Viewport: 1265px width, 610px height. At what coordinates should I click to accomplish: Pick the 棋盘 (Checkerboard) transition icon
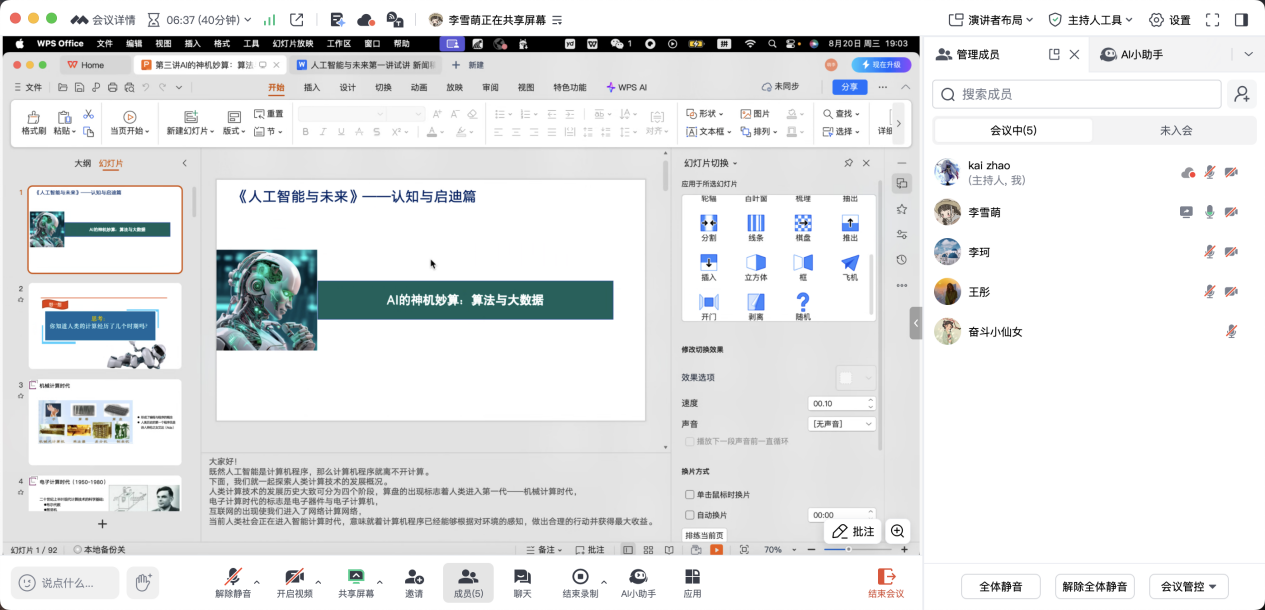click(x=802, y=223)
